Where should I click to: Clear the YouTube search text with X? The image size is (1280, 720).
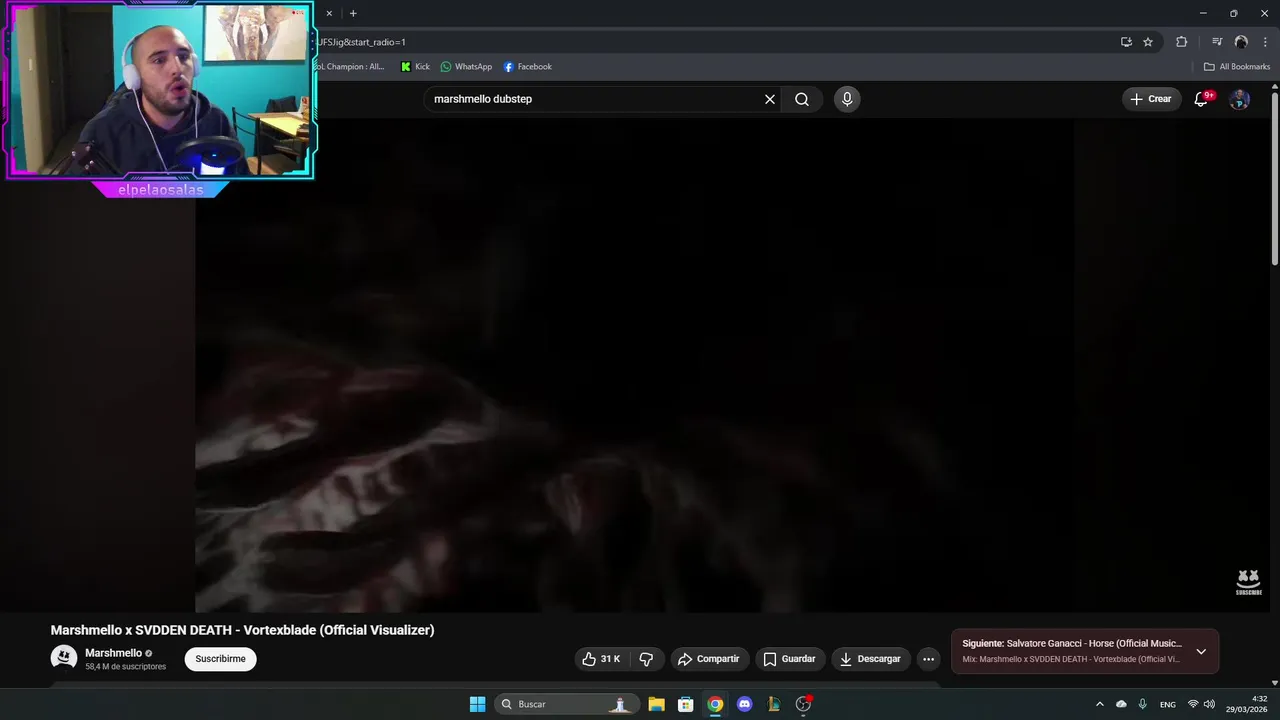(x=770, y=99)
